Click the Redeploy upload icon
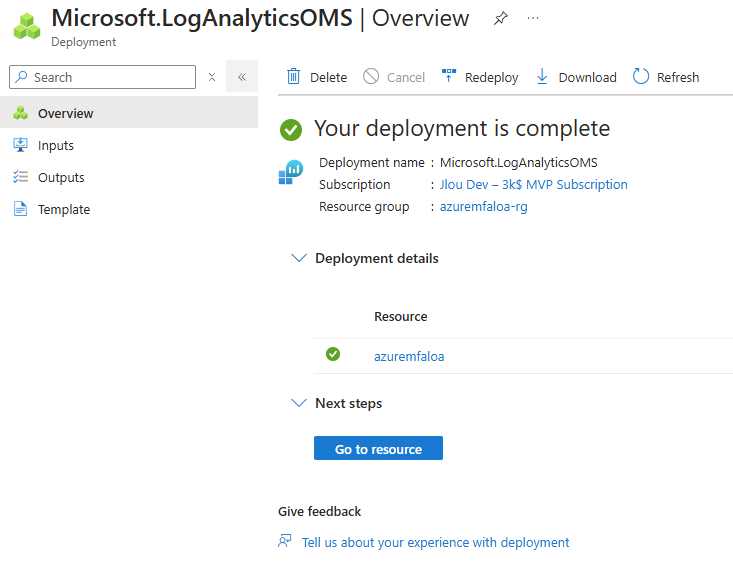 (x=449, y=75)
